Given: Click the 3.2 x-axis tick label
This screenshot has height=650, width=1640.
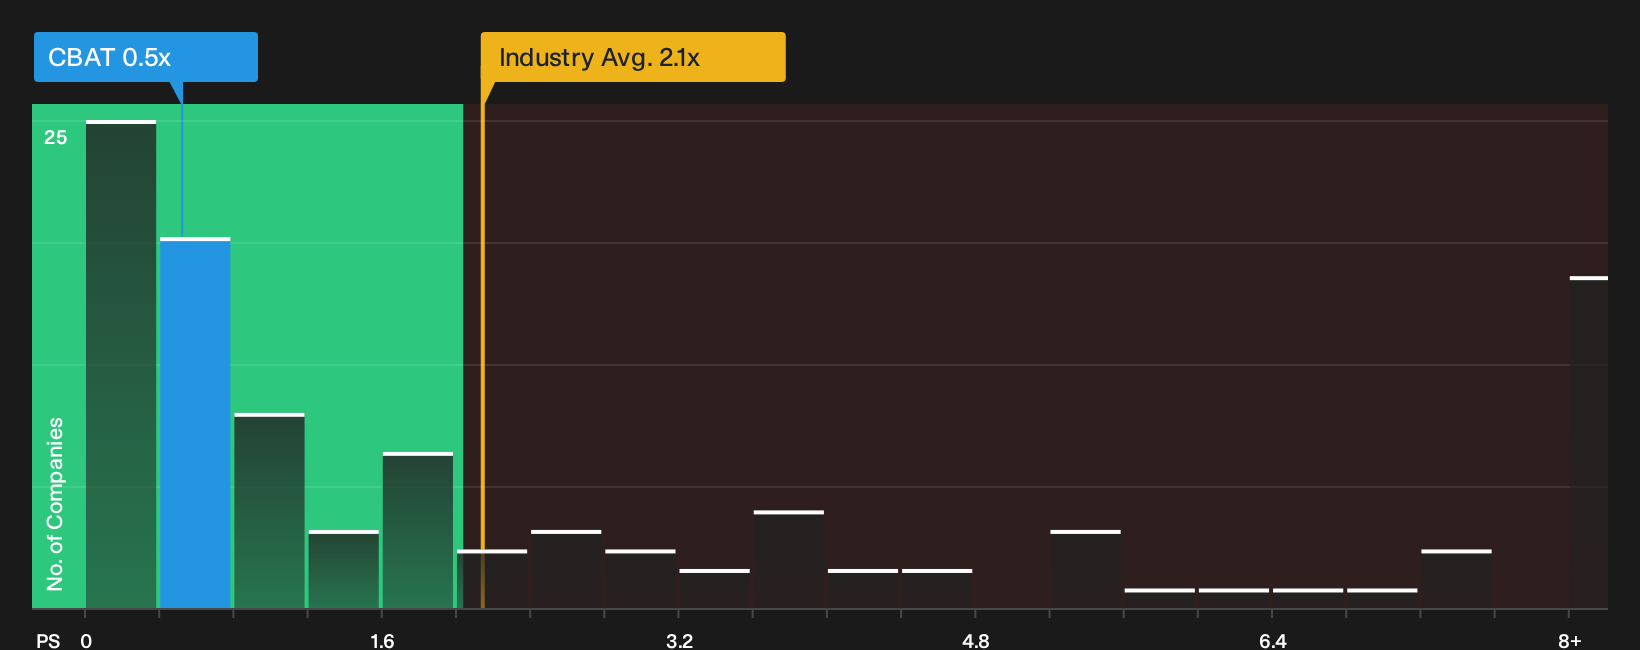Looking at the screenshot, I should 679,641.
